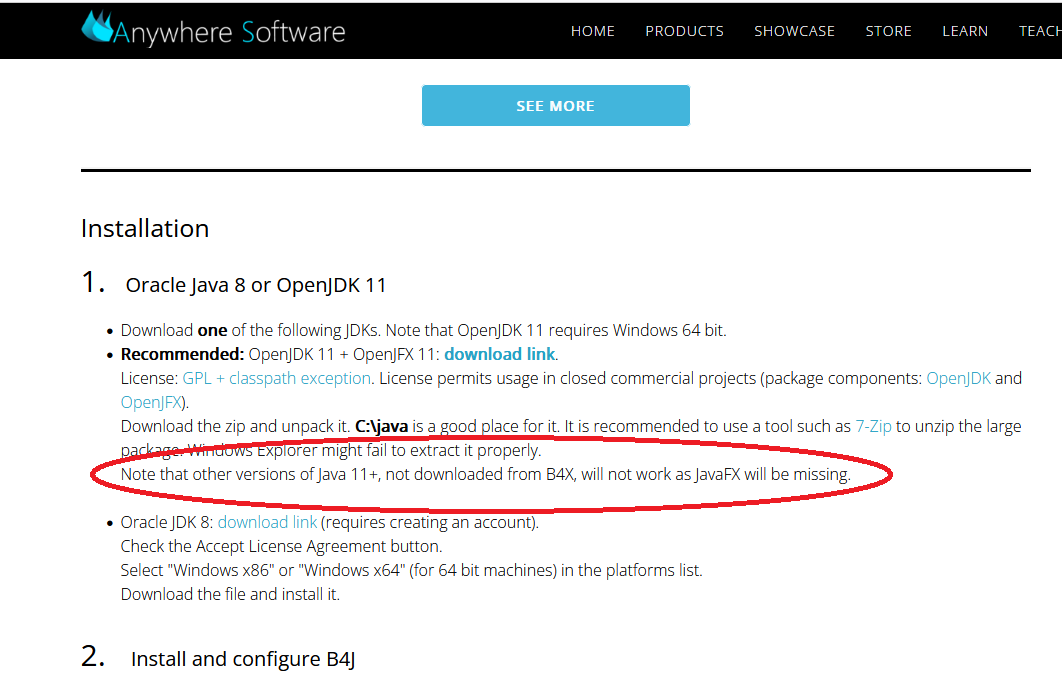Click the 'Select "Windows x86" or "Windows x64"' line

coord(412,571)
